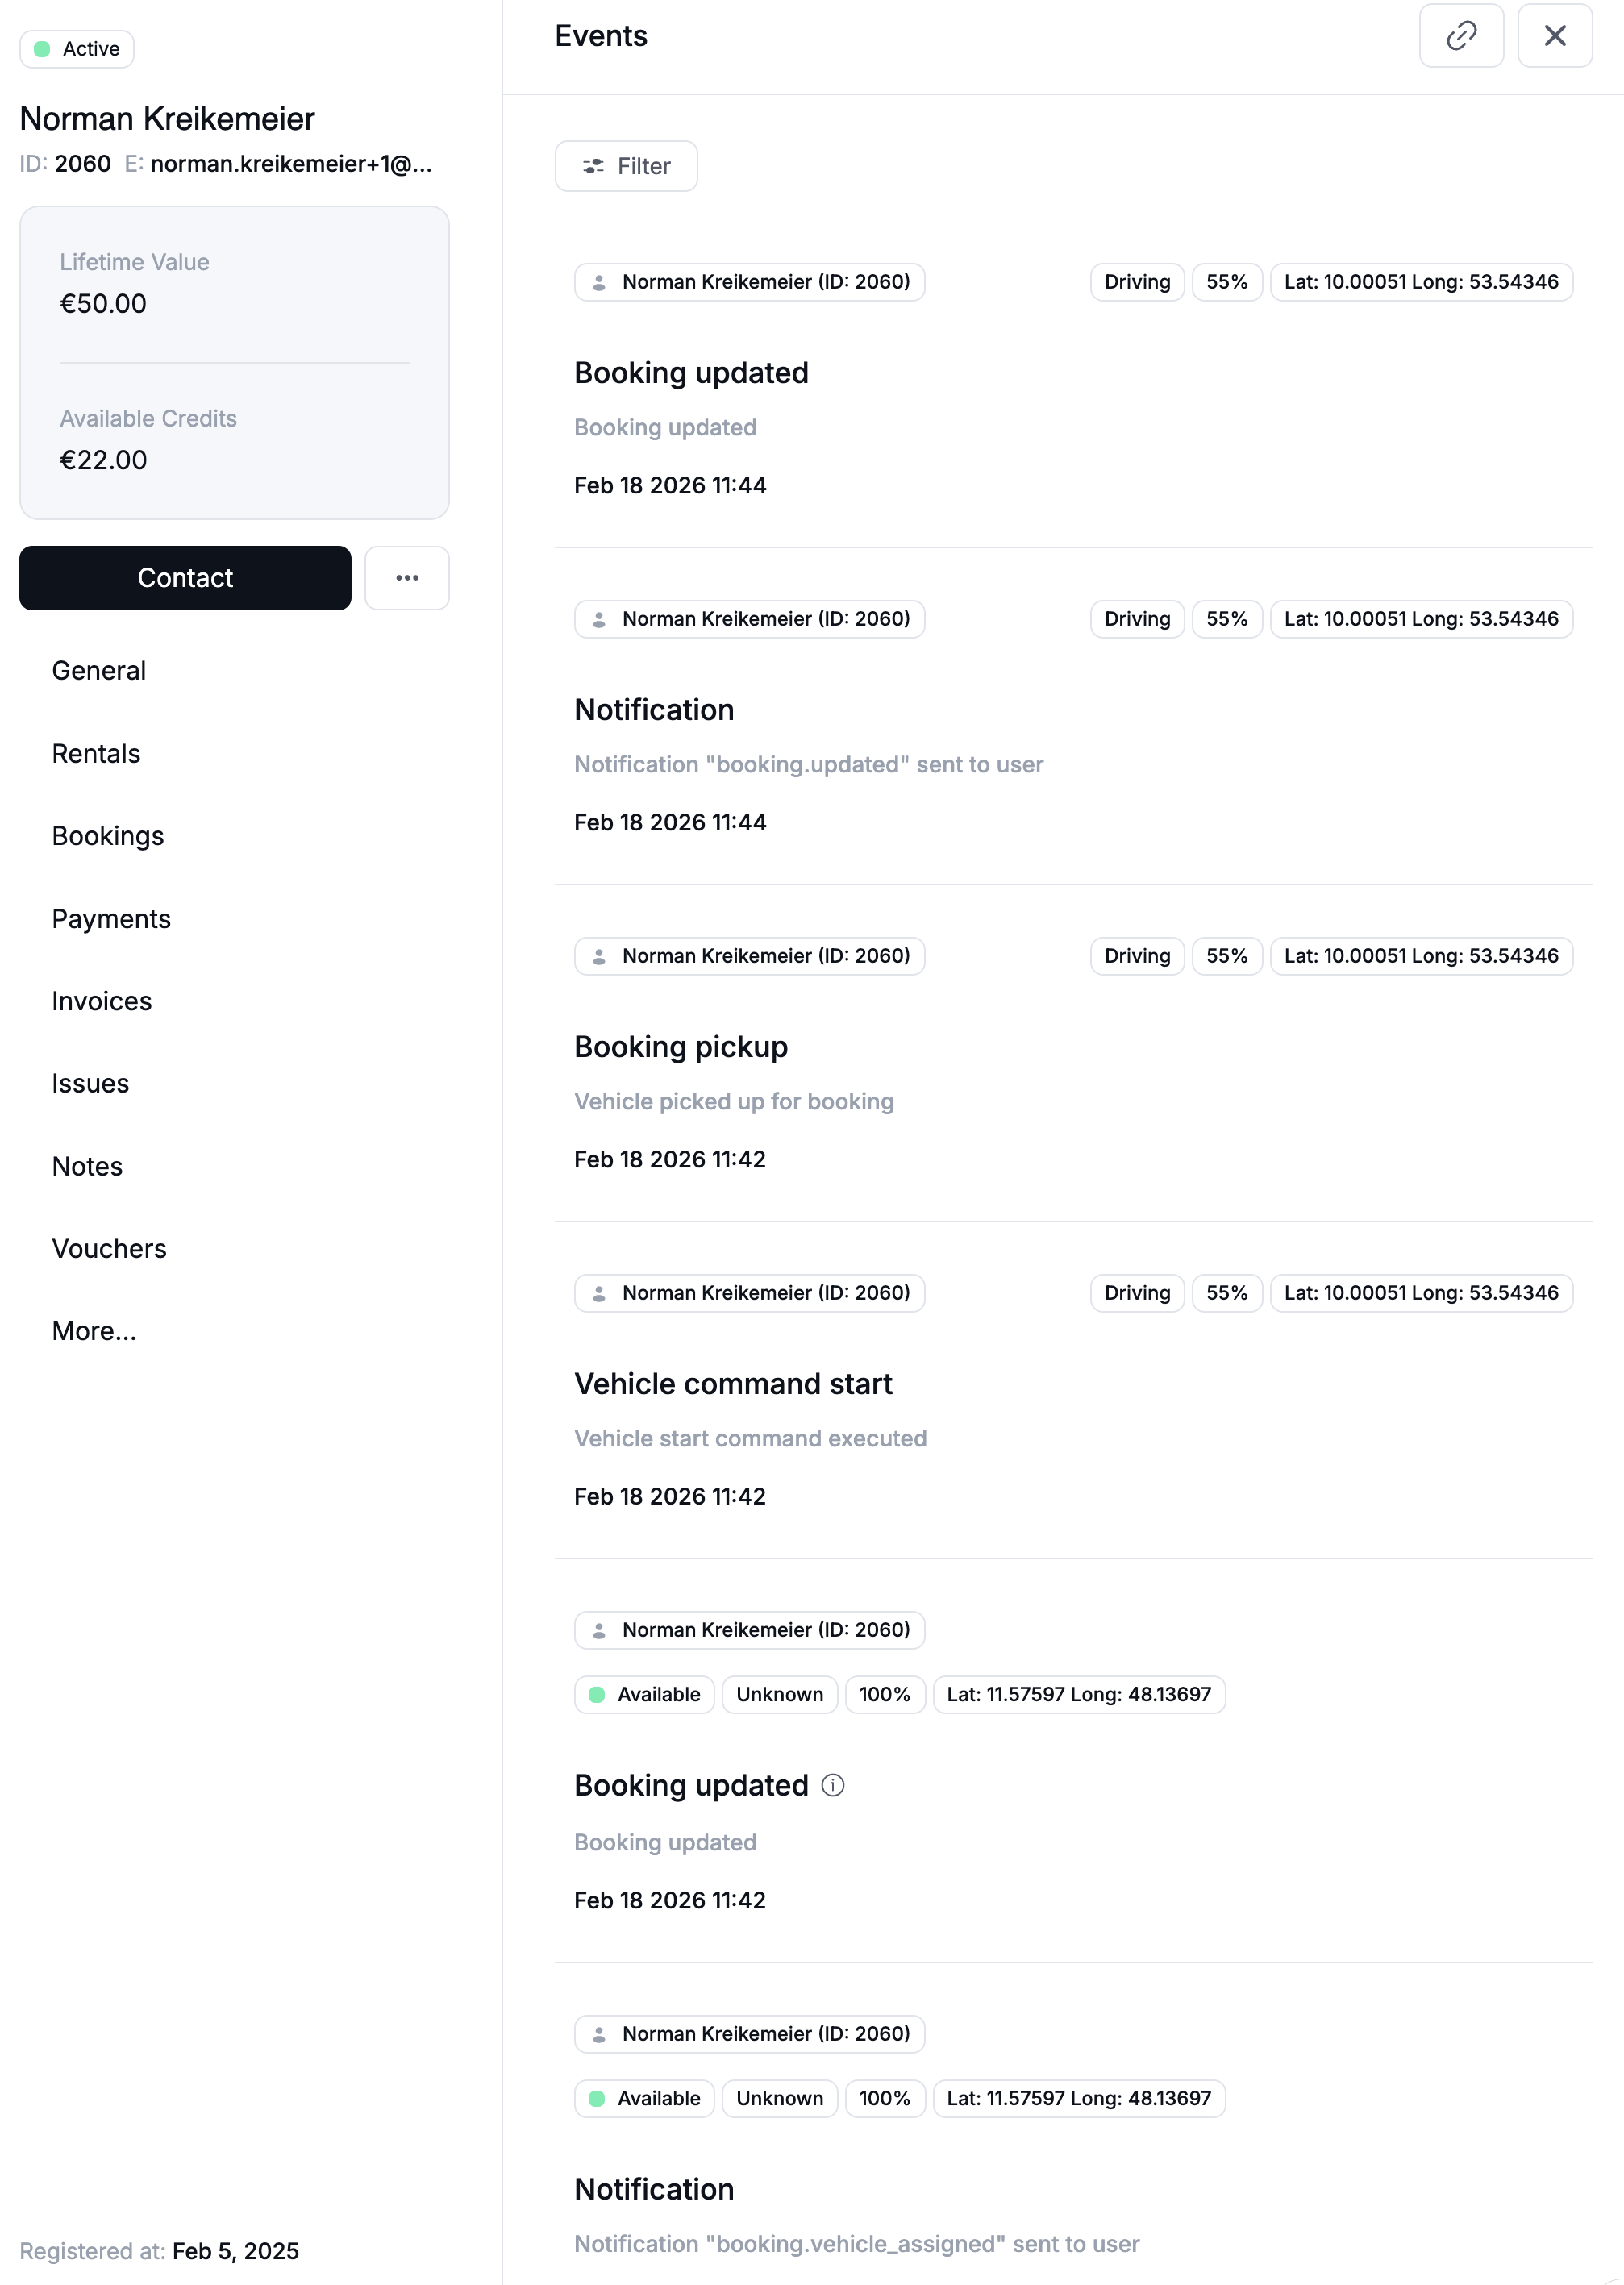Image resolution: width=1624 pixels, height=2285 pixels.
Task: Click the user icon in the Vehicle command start chip
Action: pos(599,1293)
